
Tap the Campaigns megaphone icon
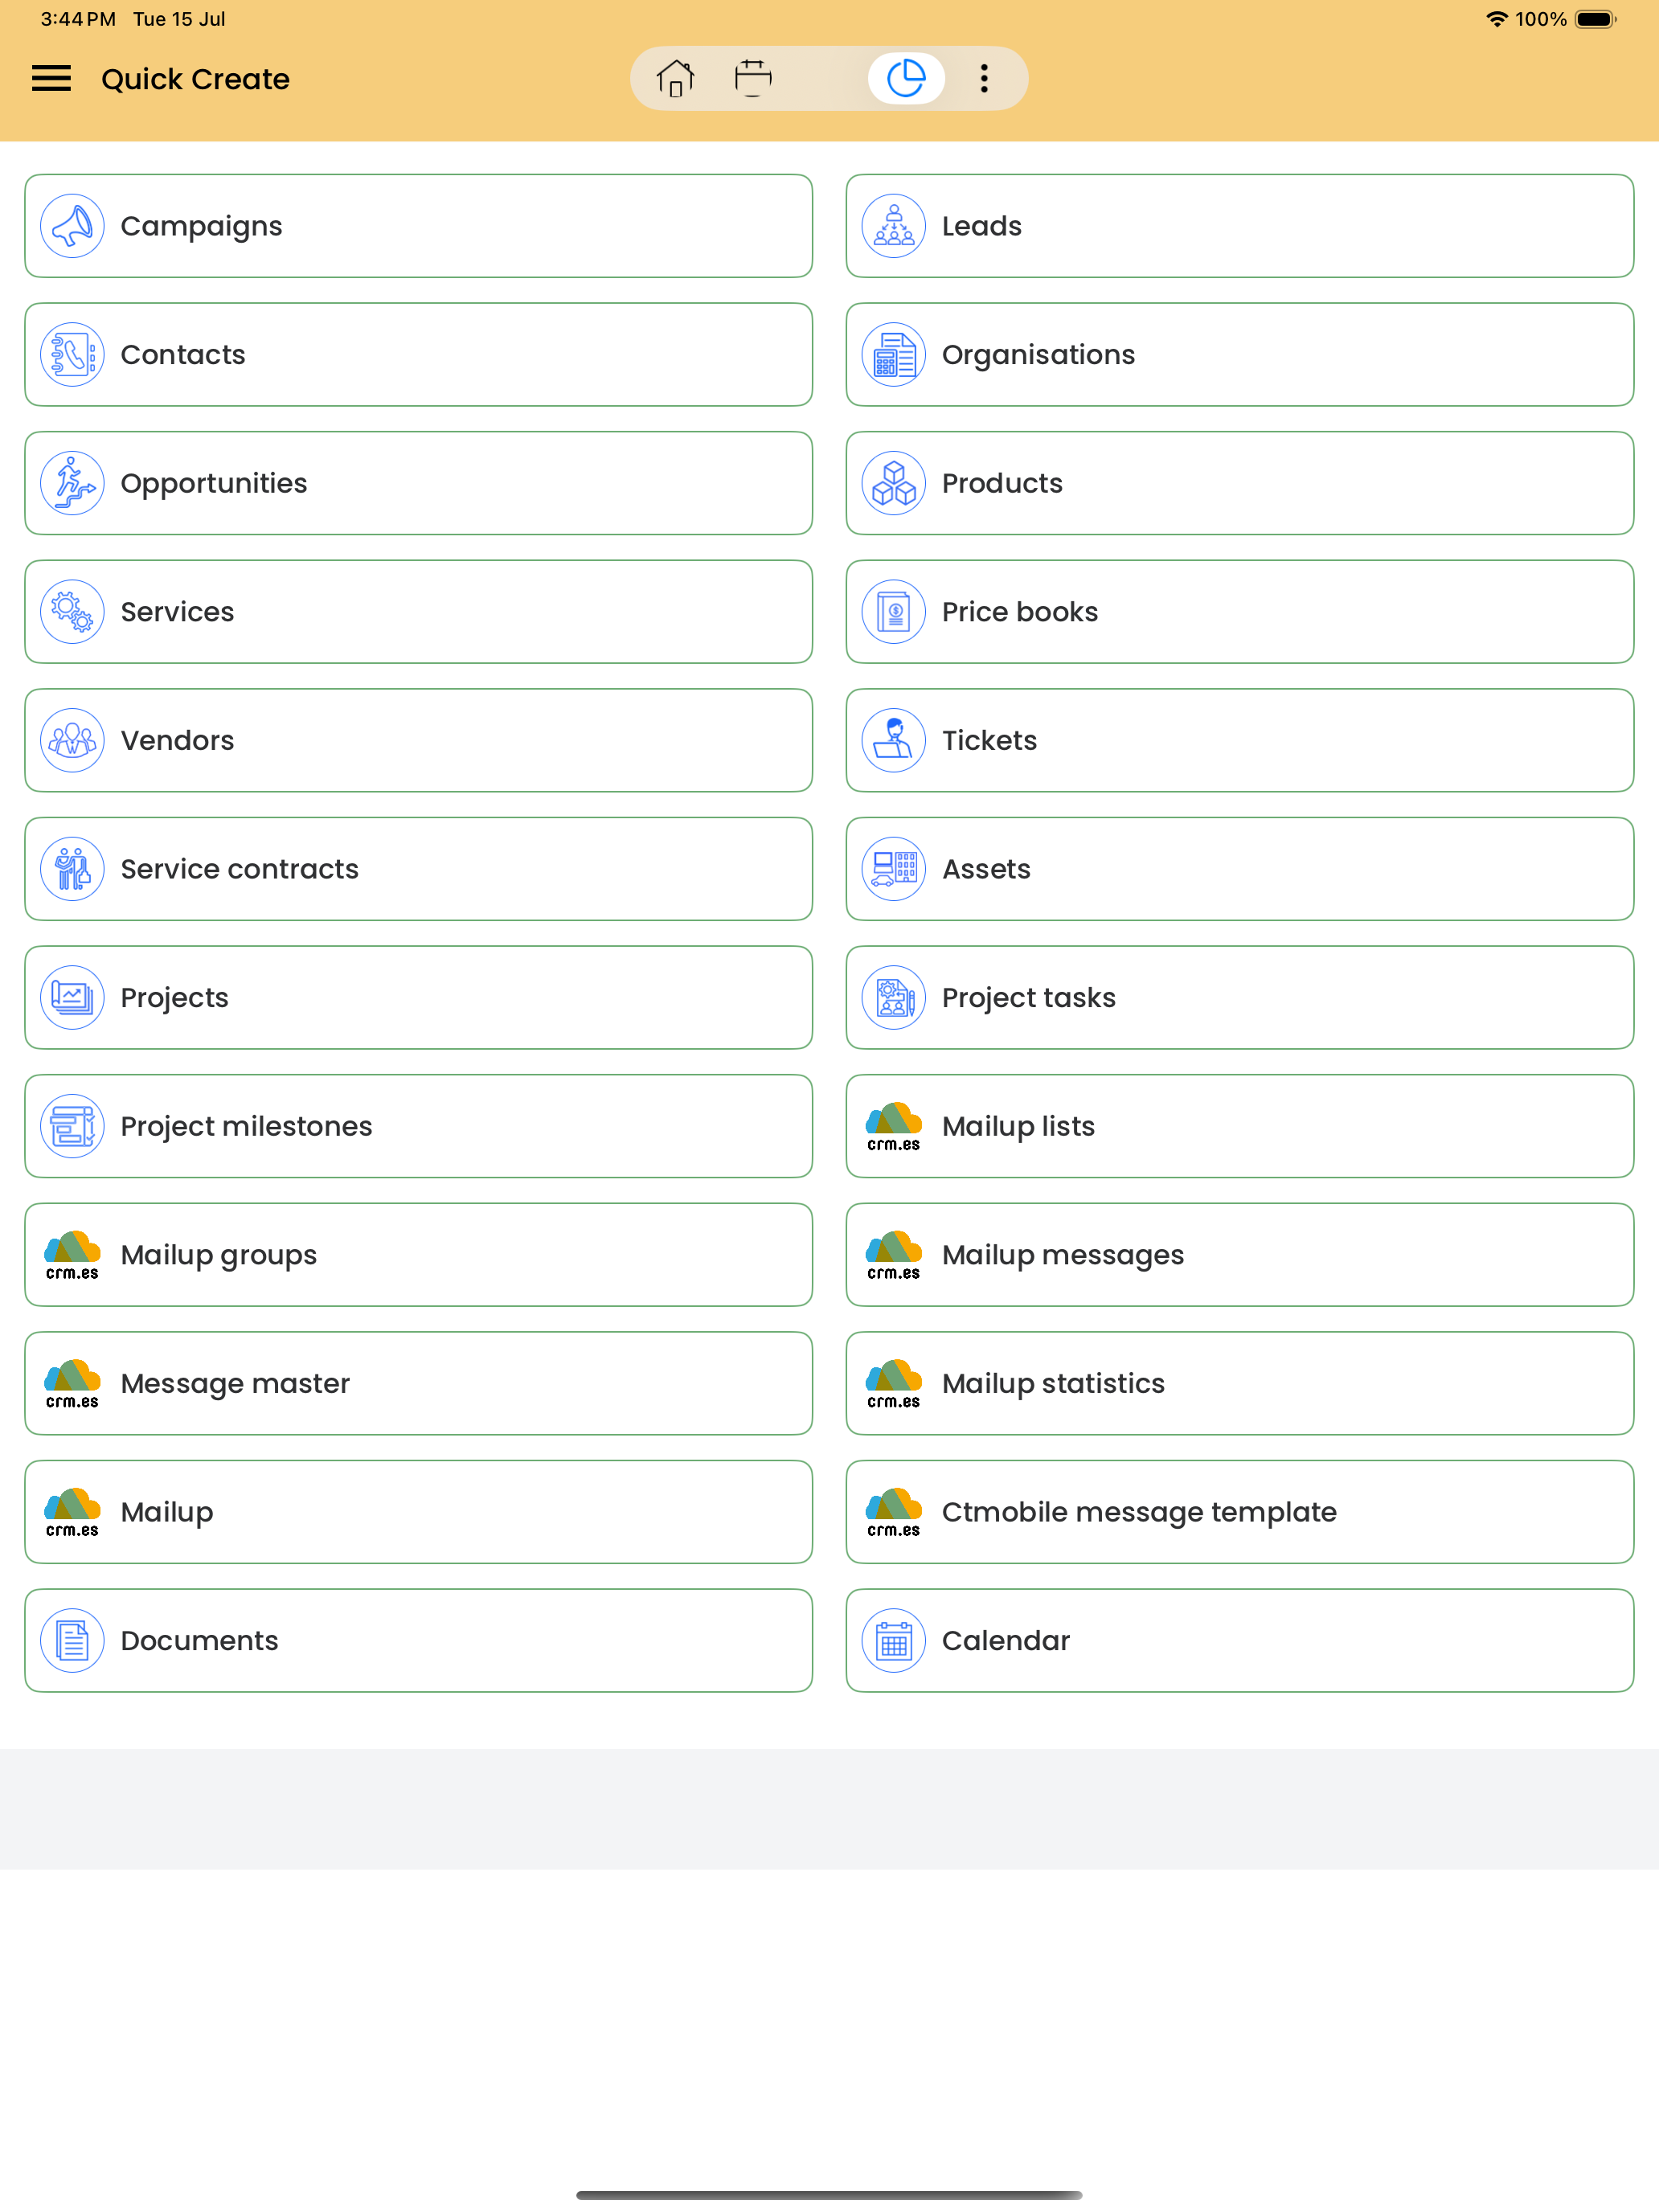pyautogui.click(x=72, y=226)
